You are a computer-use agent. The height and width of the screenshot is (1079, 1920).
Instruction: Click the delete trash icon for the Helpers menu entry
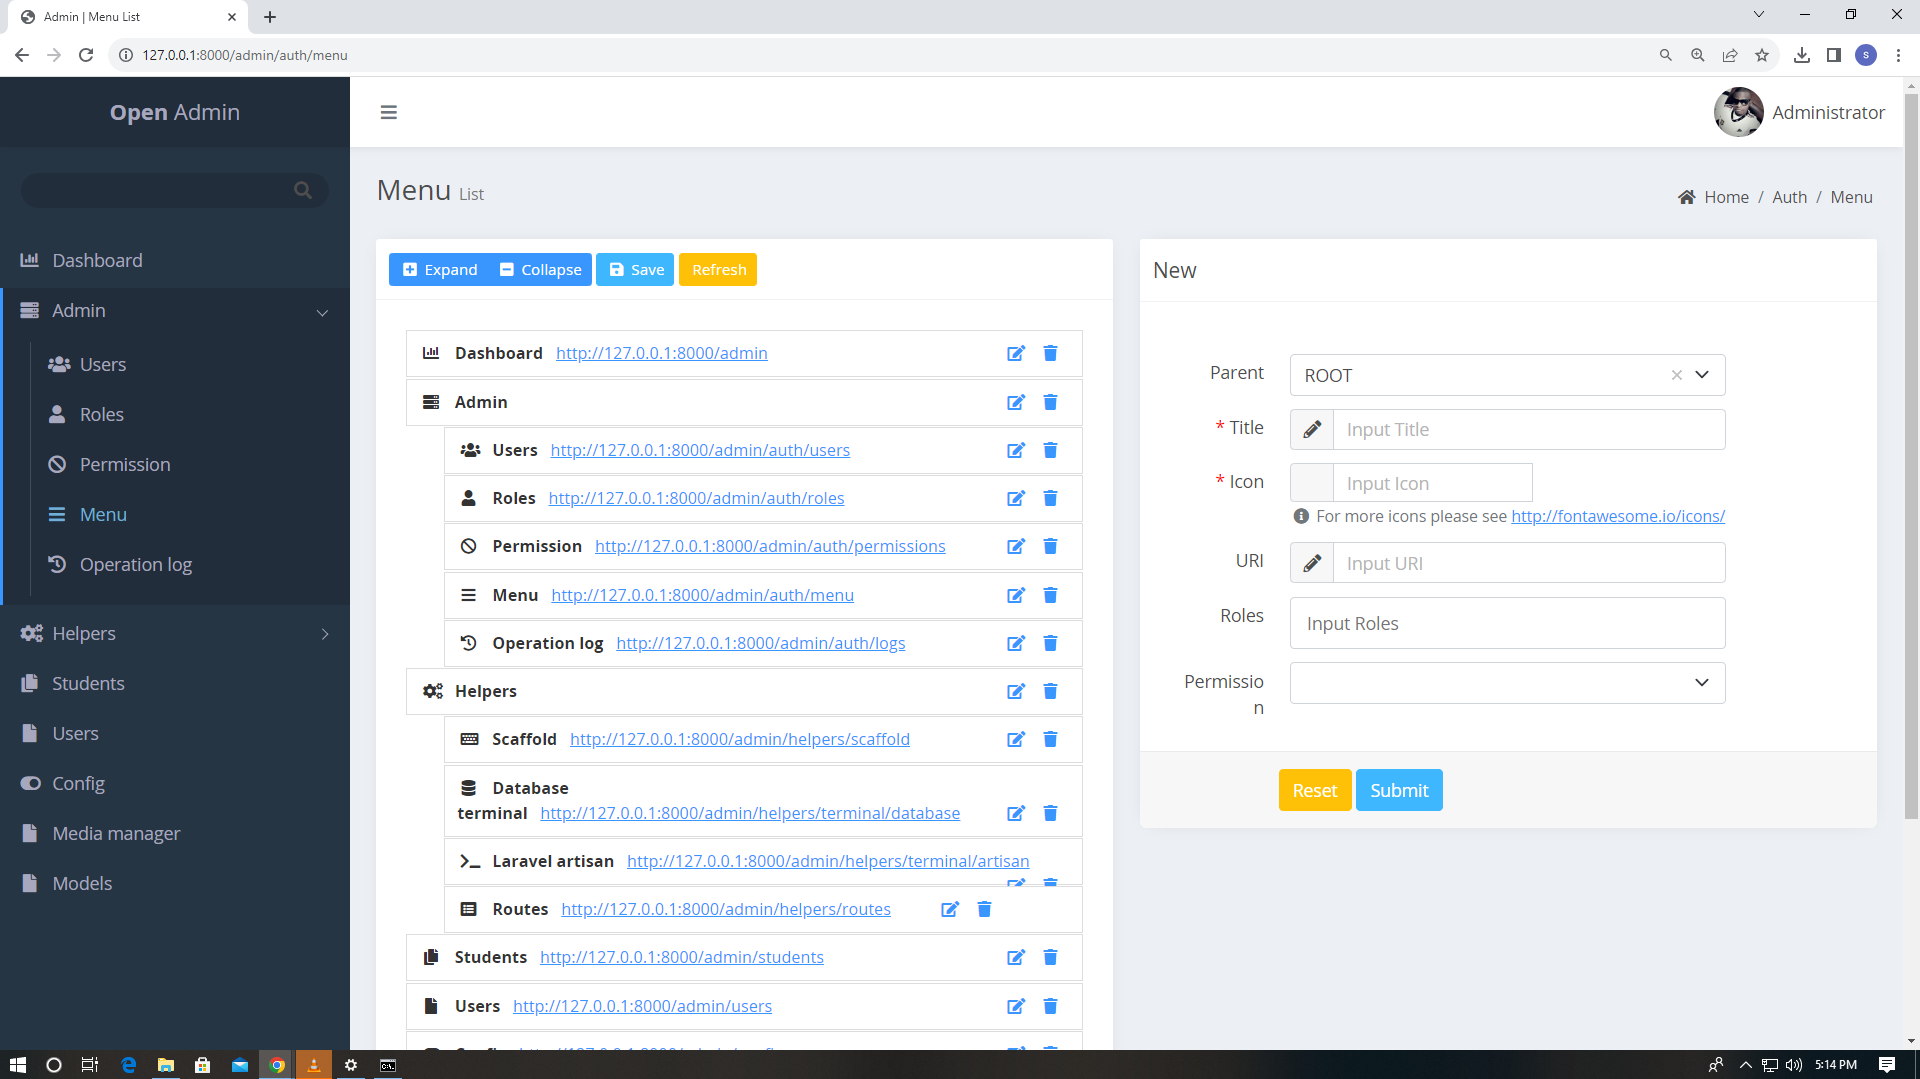(x=1050, y=691)
